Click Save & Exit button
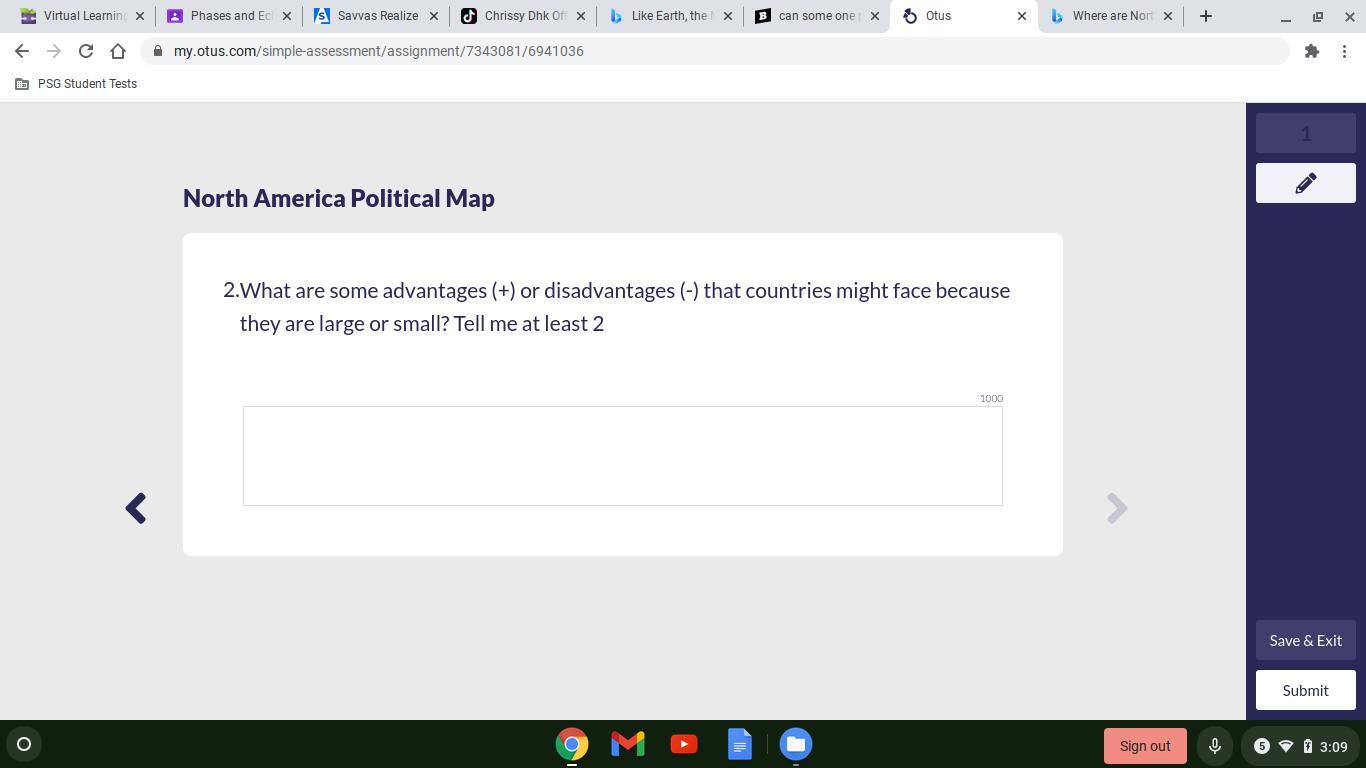The height and width of the screenshot is (768, 1366). click(1305, 640)
